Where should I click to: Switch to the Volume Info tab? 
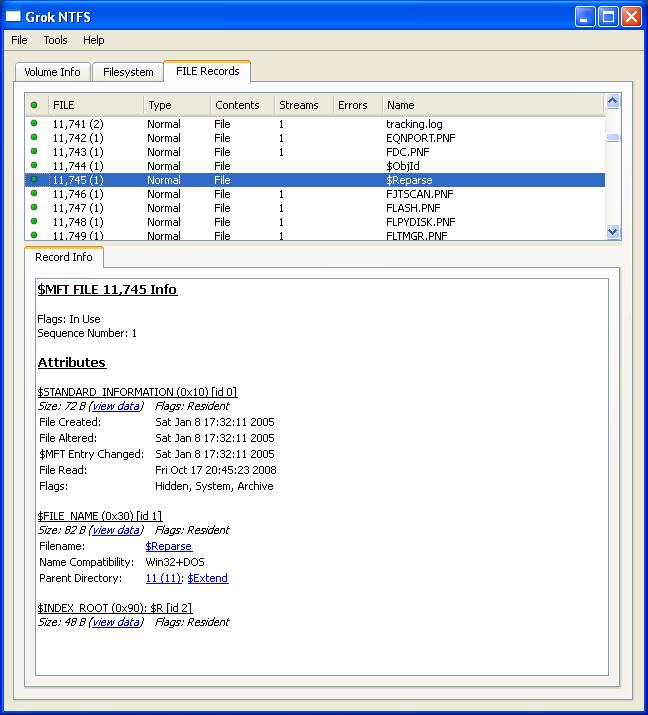pyautogui.click(x=52, y=72)
